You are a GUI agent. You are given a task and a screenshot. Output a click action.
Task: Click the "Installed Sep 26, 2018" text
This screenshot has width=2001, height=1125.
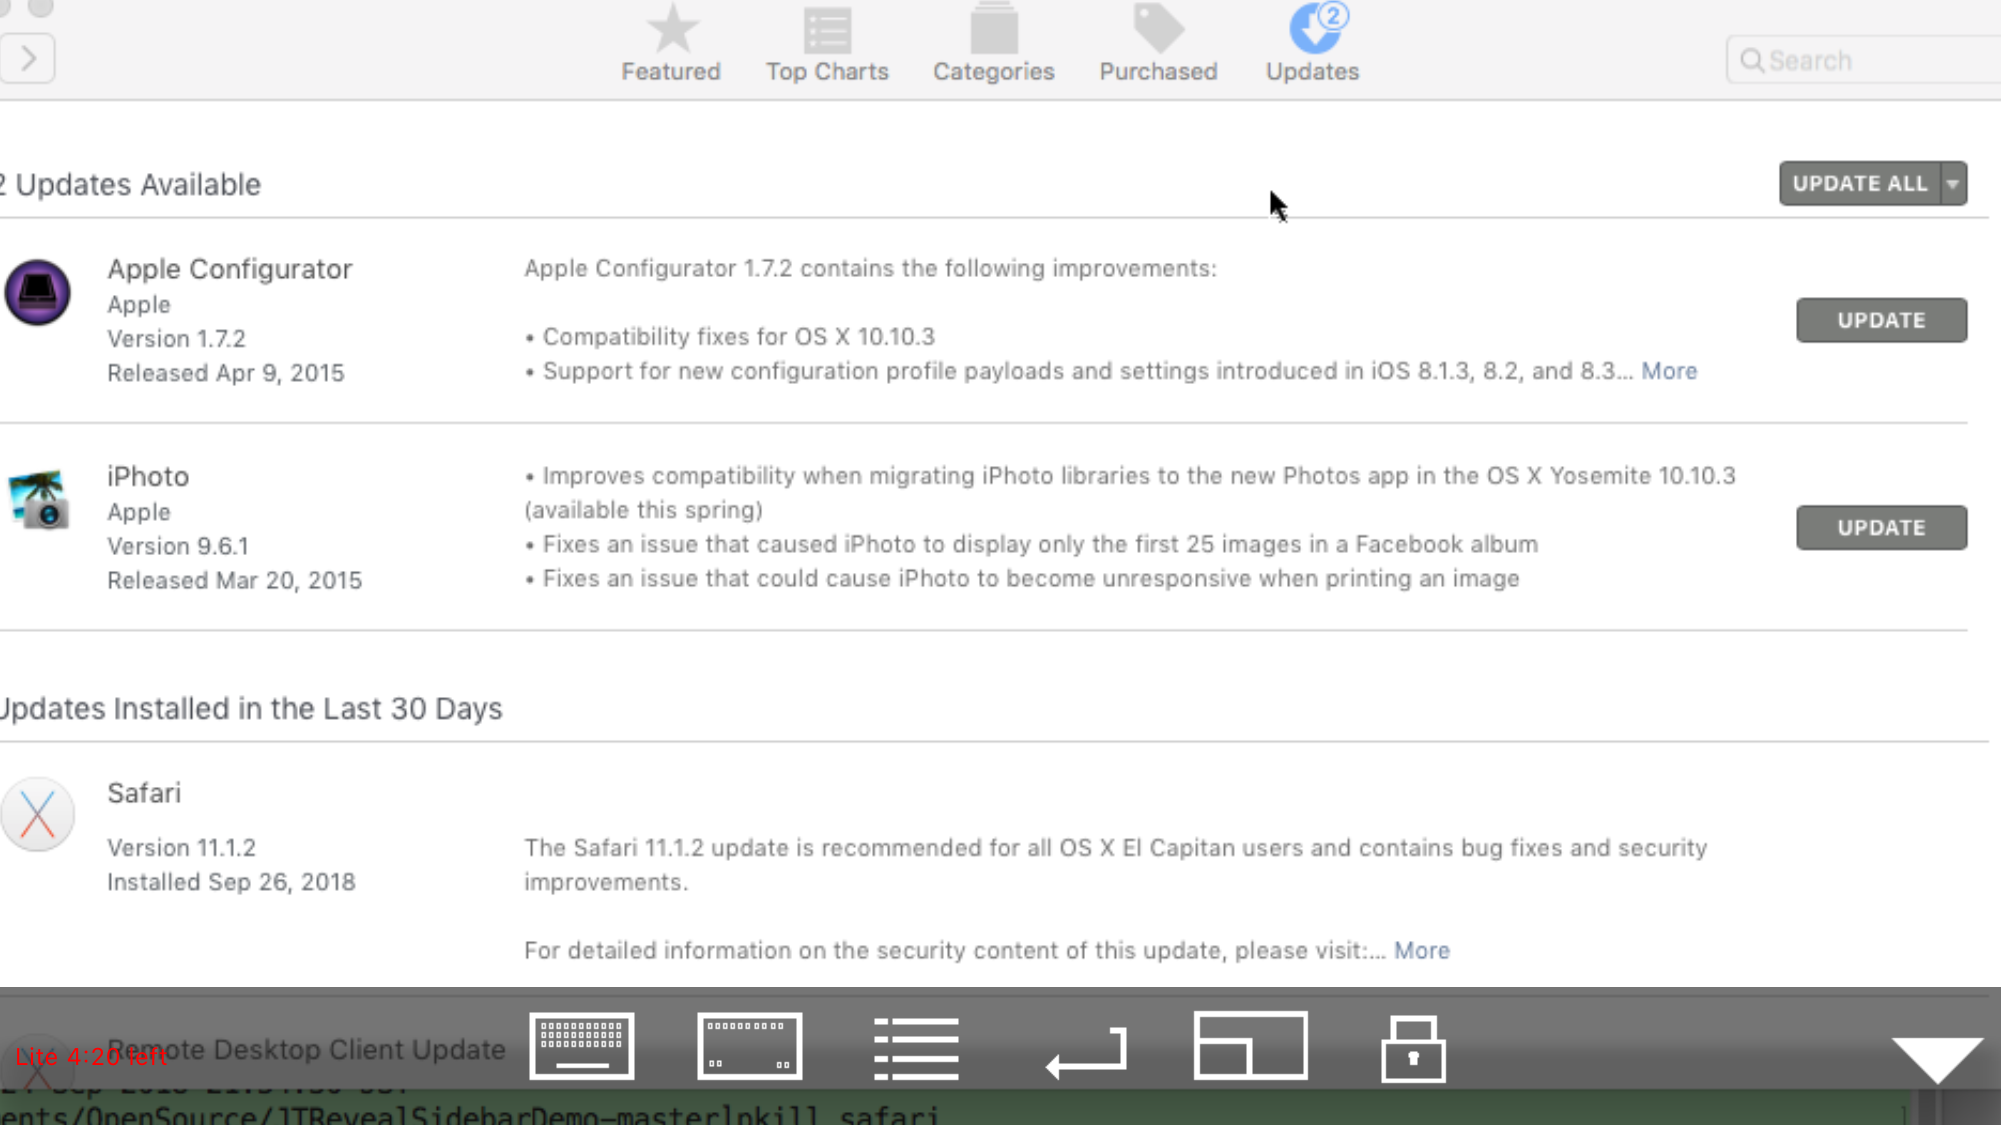tap(231, 882)
